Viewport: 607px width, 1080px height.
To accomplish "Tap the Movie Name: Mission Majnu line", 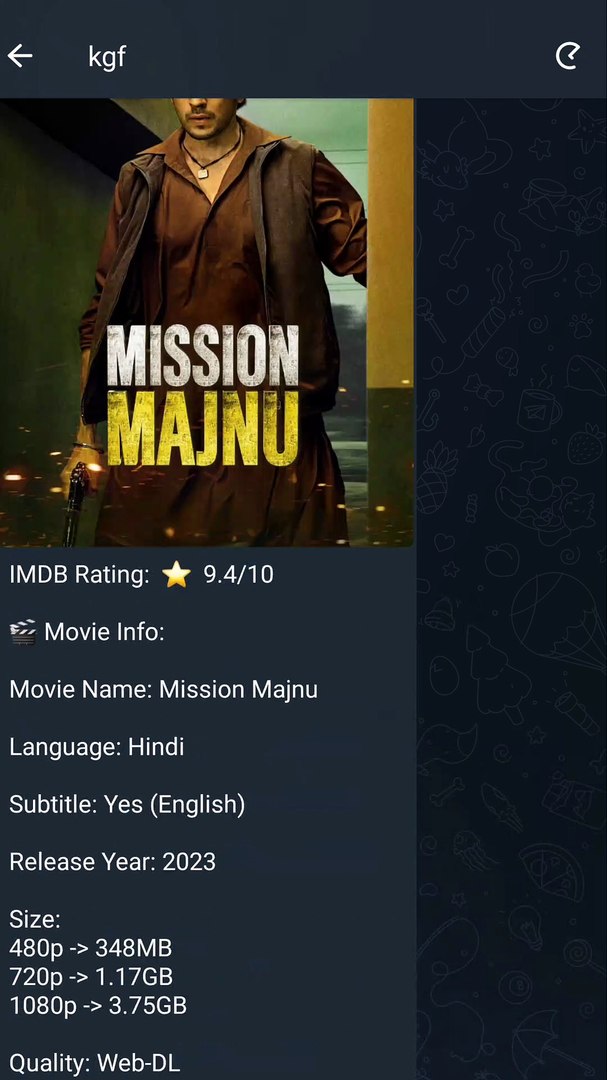I will point(163,689).
